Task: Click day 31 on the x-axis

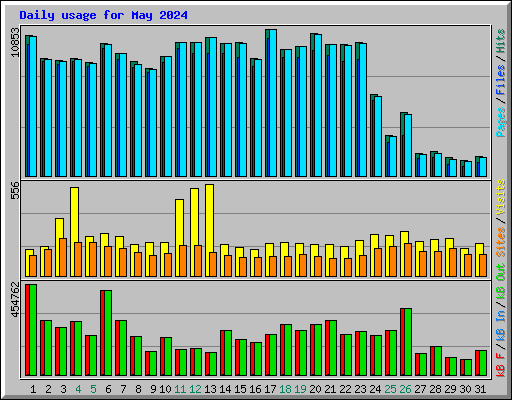Action: pos(480,389)
